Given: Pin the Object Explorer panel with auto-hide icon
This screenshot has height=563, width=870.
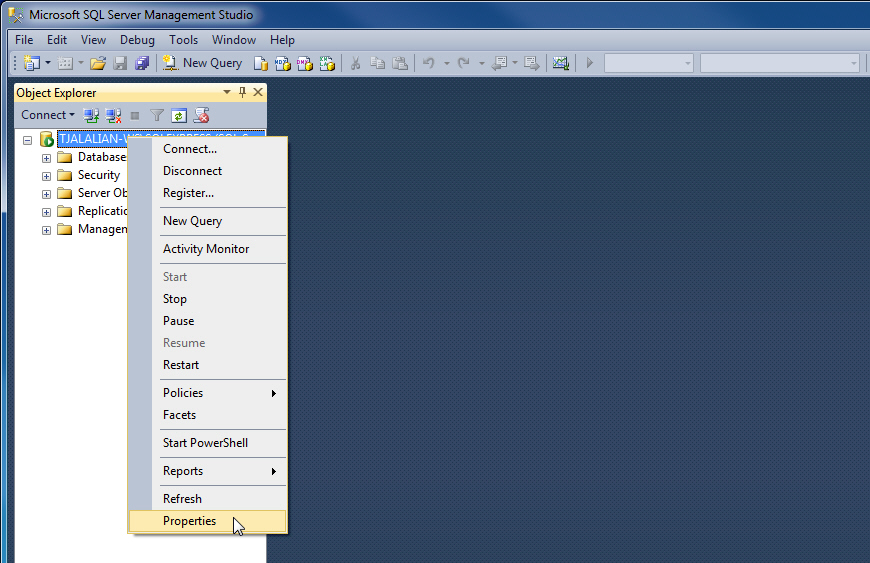Looking at the screenshot, I should (242, 92).
